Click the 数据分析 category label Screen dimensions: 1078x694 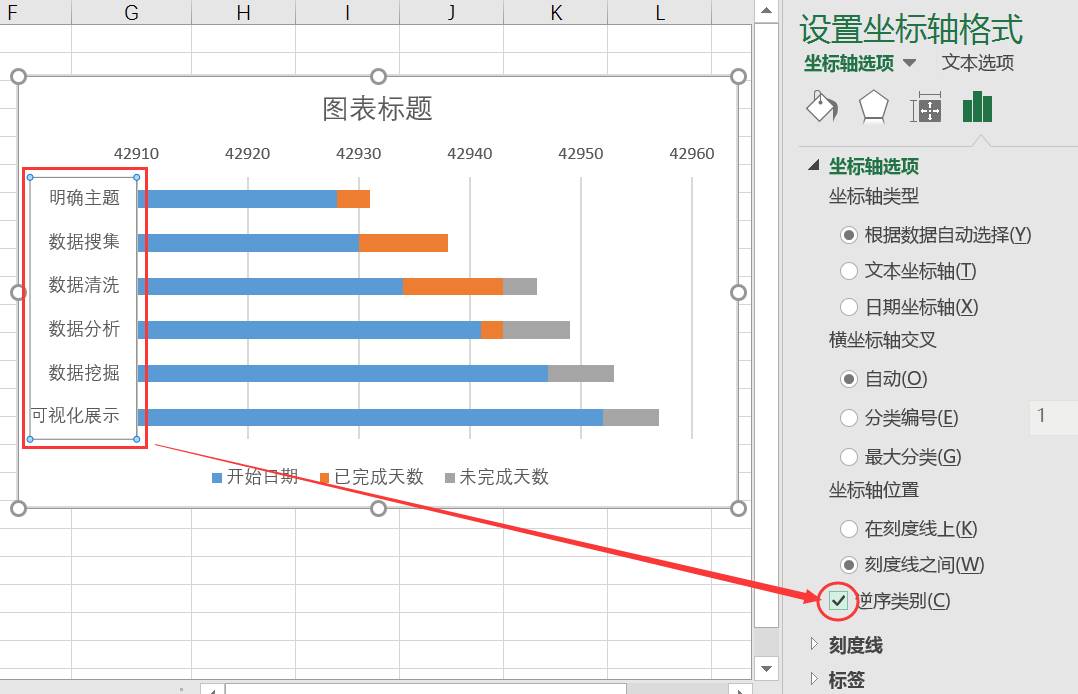point(85,329)
